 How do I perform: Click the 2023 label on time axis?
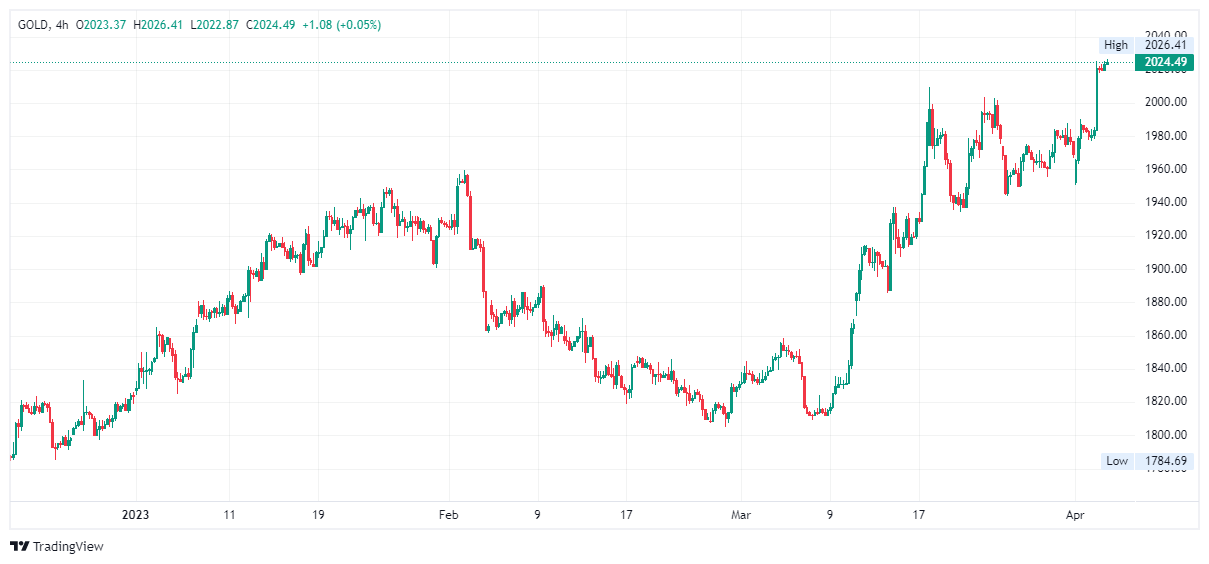135,515
